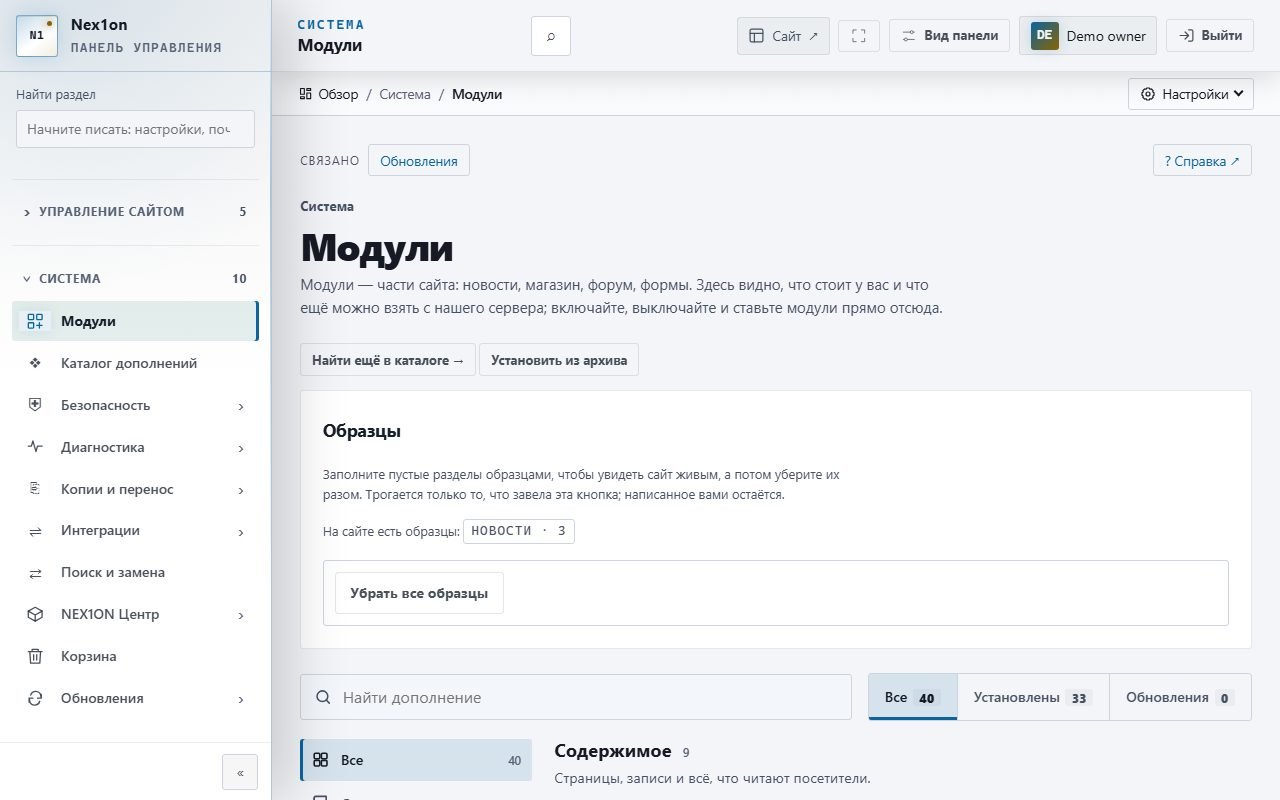Click the Интеграции arrows icon
This screenshot has height=800, width=1280.
[35, 531]
